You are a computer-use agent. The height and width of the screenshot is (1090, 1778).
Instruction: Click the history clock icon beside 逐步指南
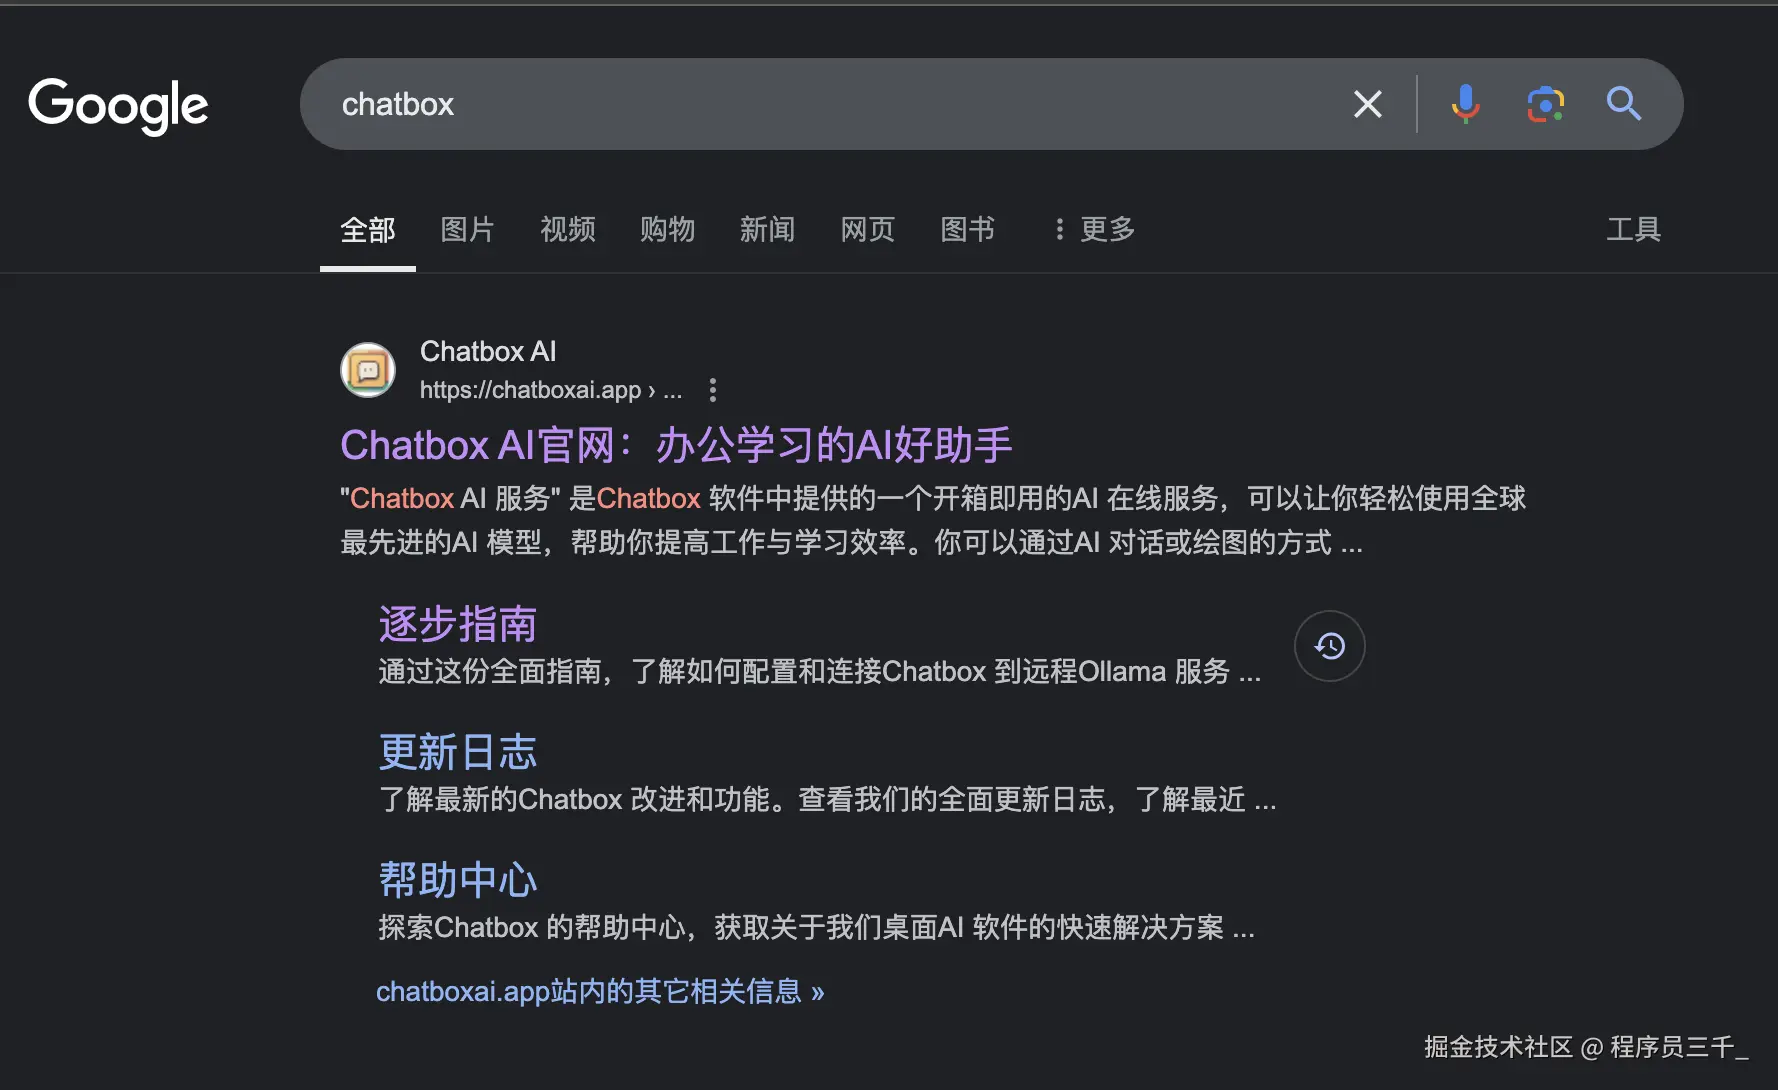click(x=1329, y=646)
